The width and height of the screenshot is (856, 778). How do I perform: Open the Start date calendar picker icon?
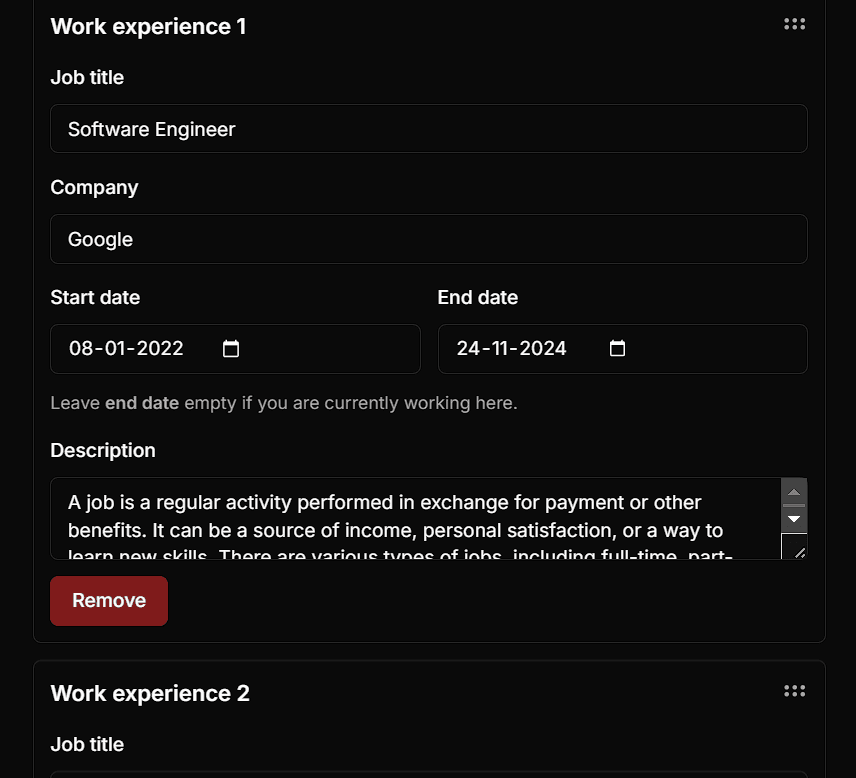tap(231, 349)
